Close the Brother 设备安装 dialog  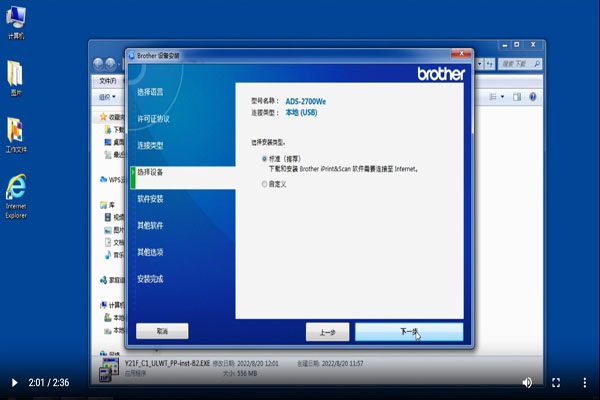pos(461,54)
